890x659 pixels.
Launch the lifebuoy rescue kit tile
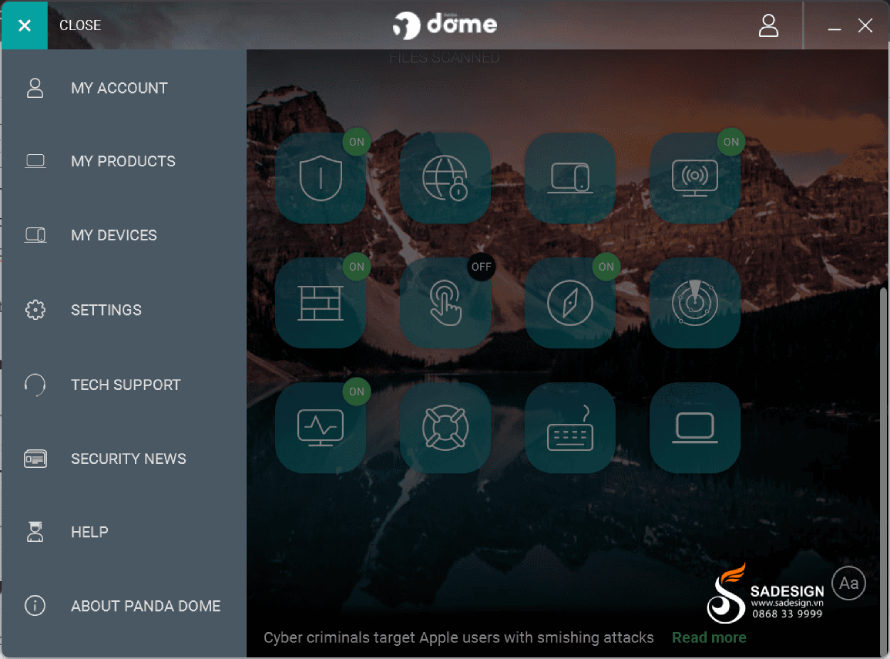(445, 427)
